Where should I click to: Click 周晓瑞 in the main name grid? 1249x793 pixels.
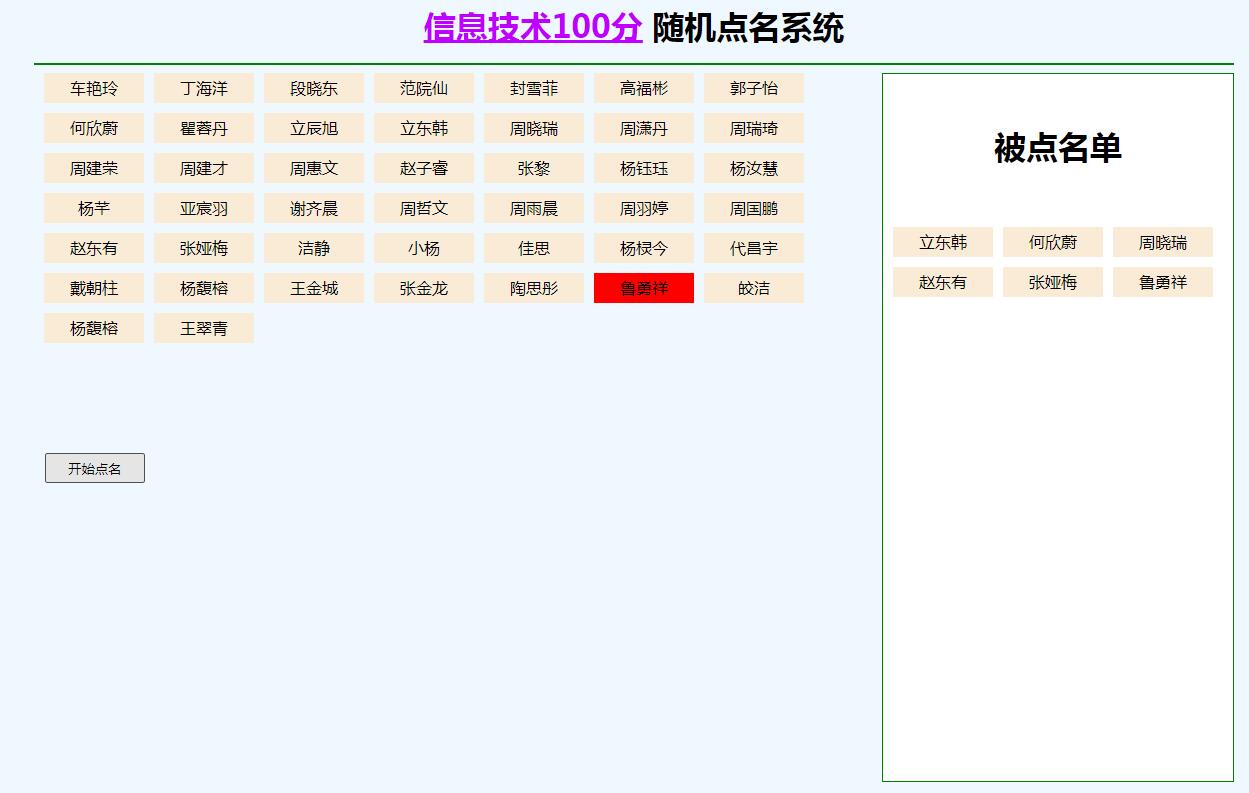click(x=534, y=128)
